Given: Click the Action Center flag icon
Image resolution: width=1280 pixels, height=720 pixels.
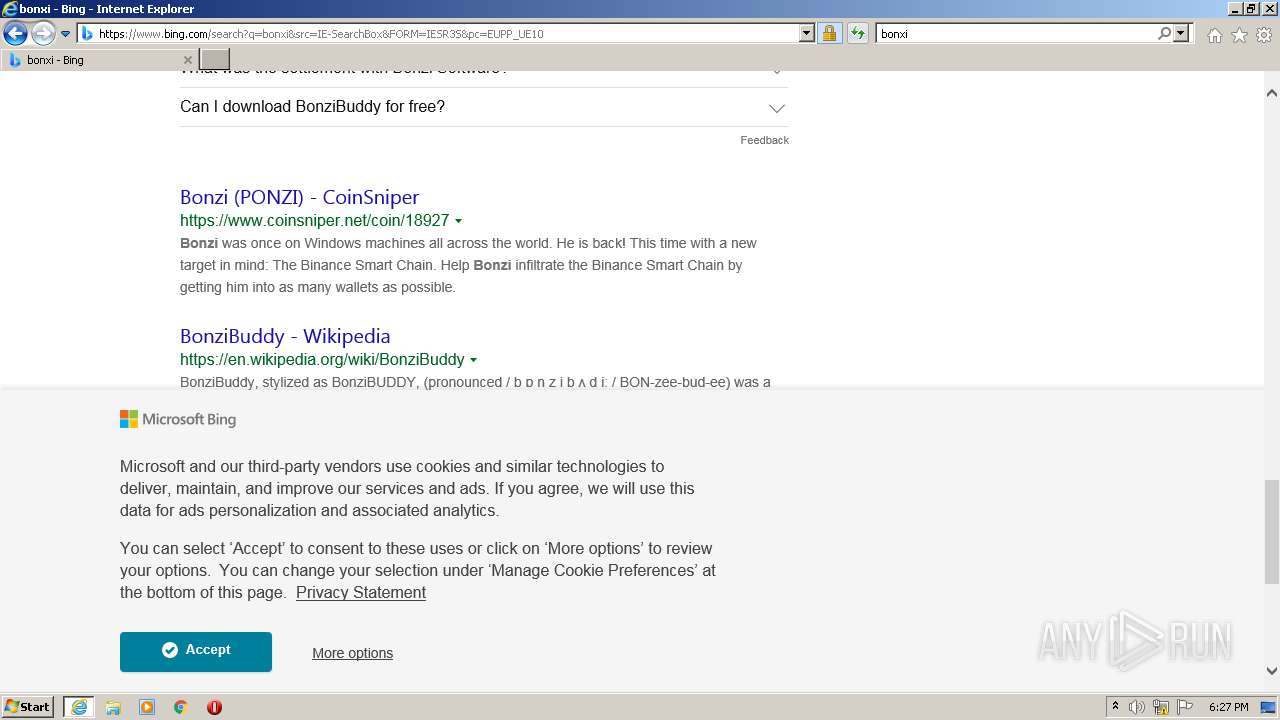Looking at the screenshot, I should [x=1185, y=707].
